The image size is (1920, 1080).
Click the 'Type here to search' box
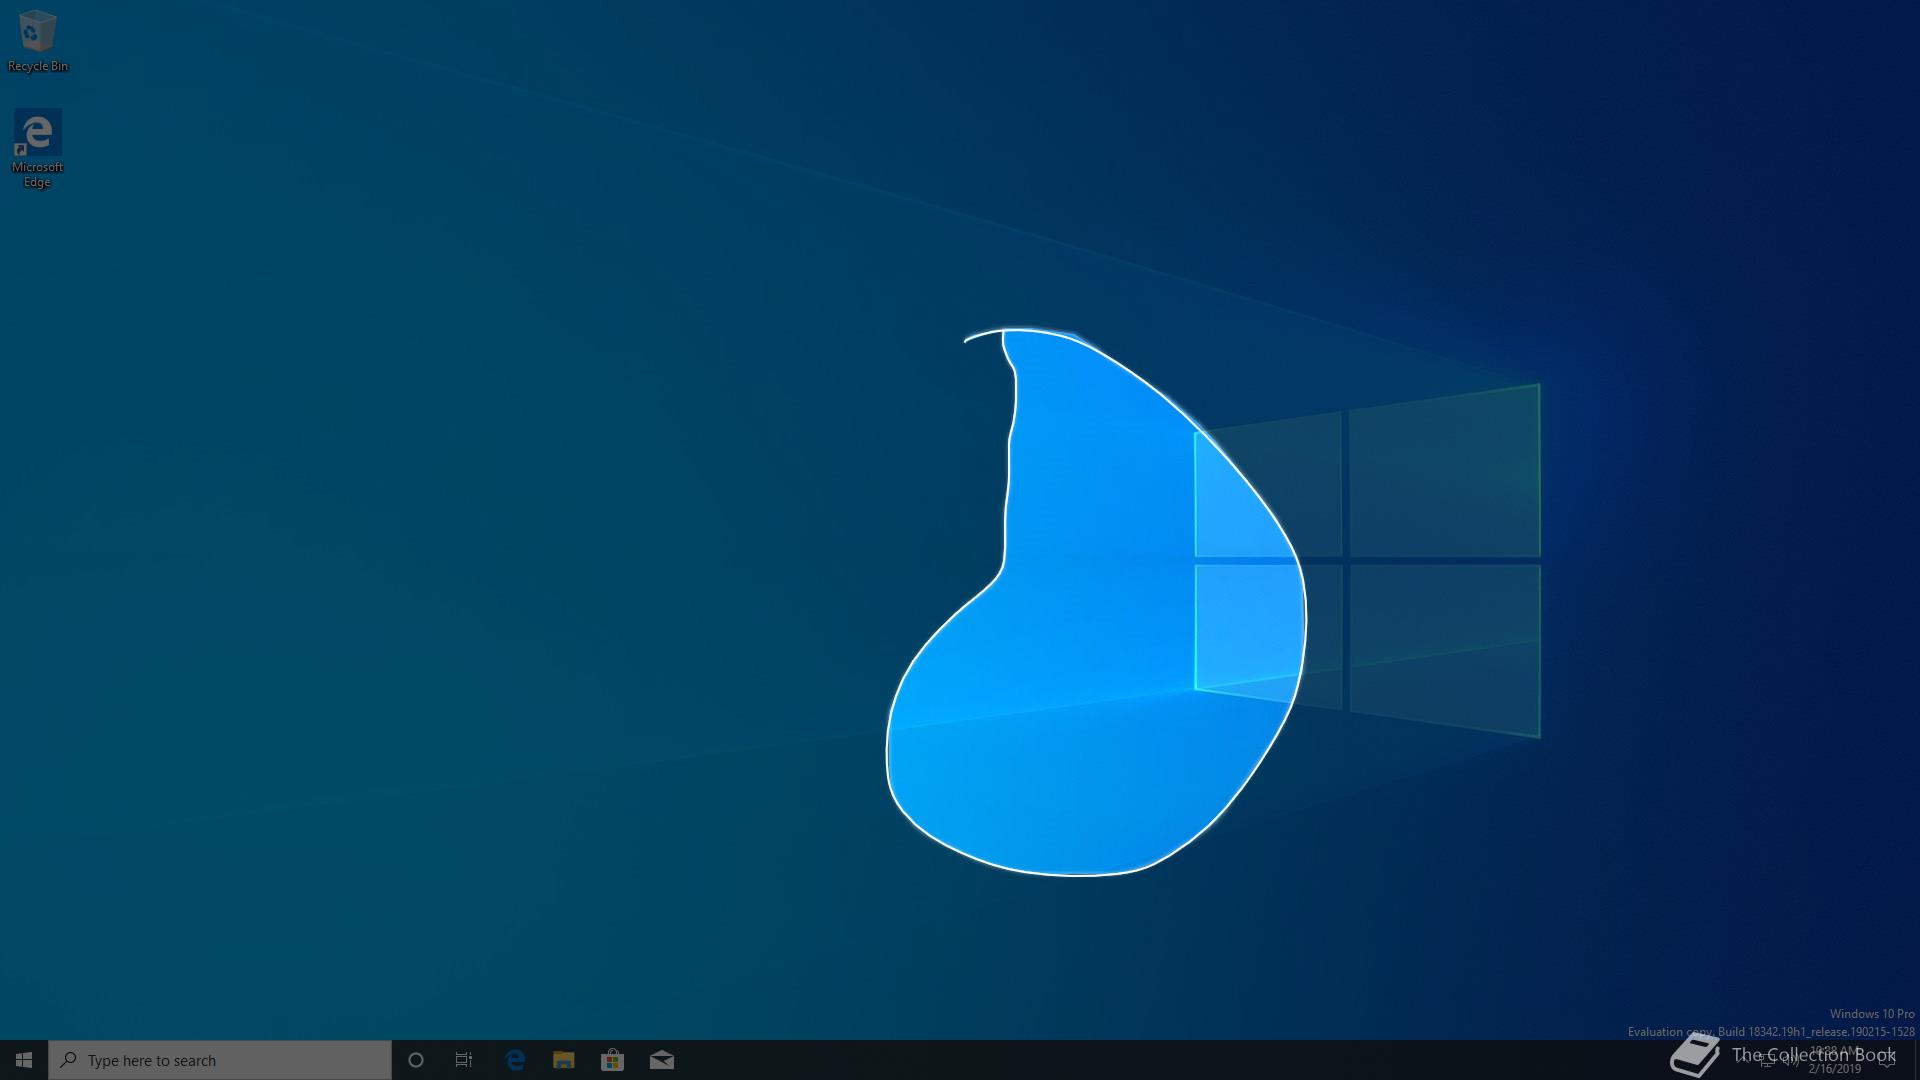[x=220, y=1060]
